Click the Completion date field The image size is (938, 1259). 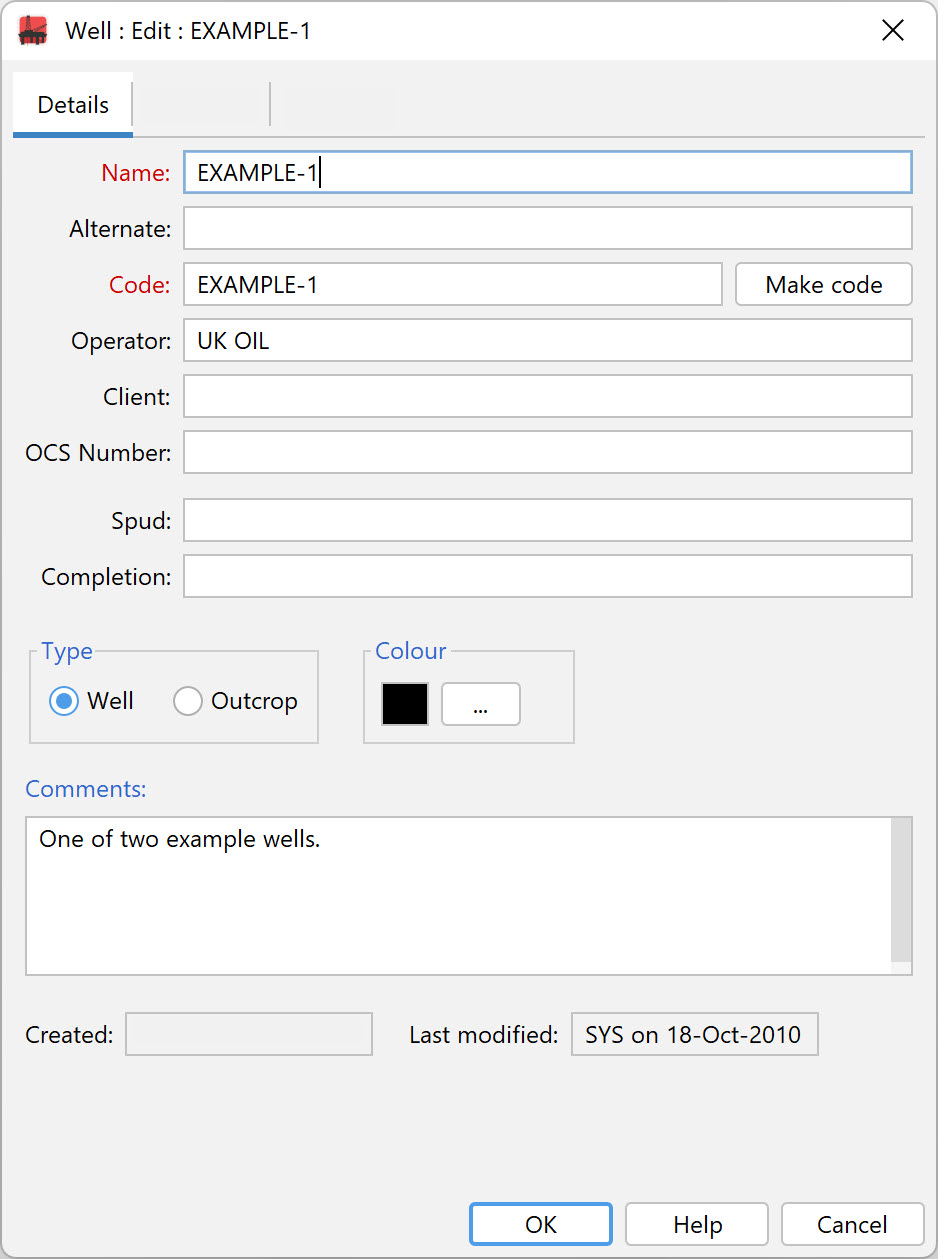[548, 576]
